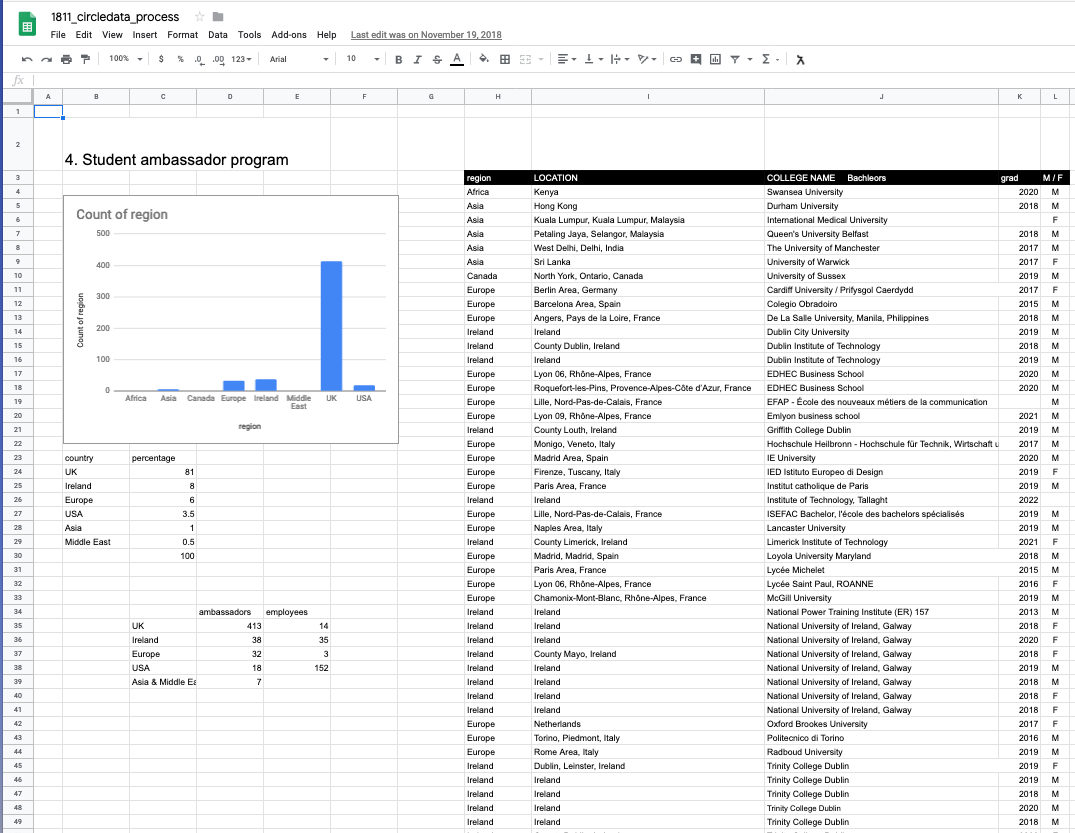Insert a link using the link icon
Viewport: 1075px width, 833px height.
tap(675, 60)
